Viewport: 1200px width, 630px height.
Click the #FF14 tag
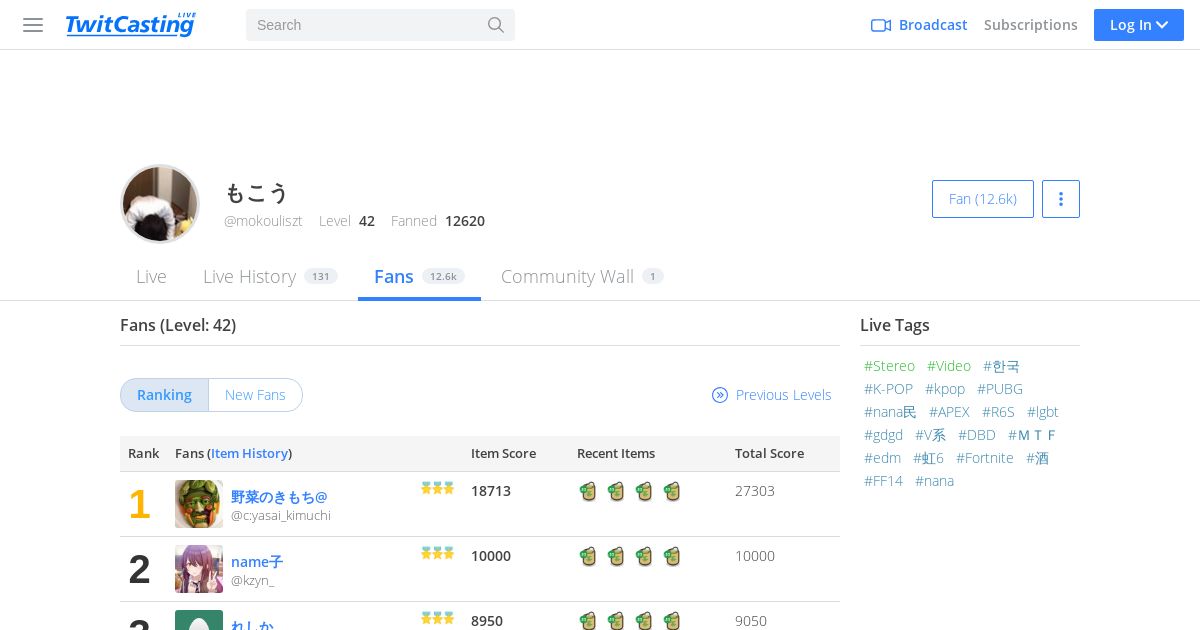(883, 481)
